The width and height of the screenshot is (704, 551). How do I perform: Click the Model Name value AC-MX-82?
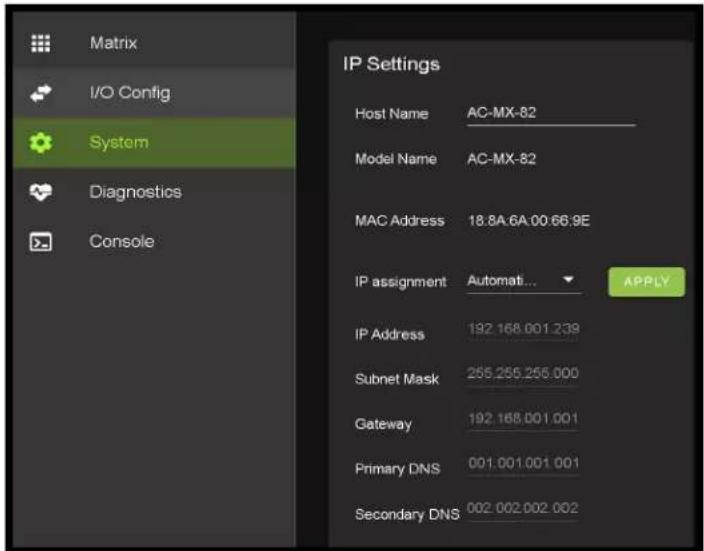pyautogui.click(x=502, y=159)
